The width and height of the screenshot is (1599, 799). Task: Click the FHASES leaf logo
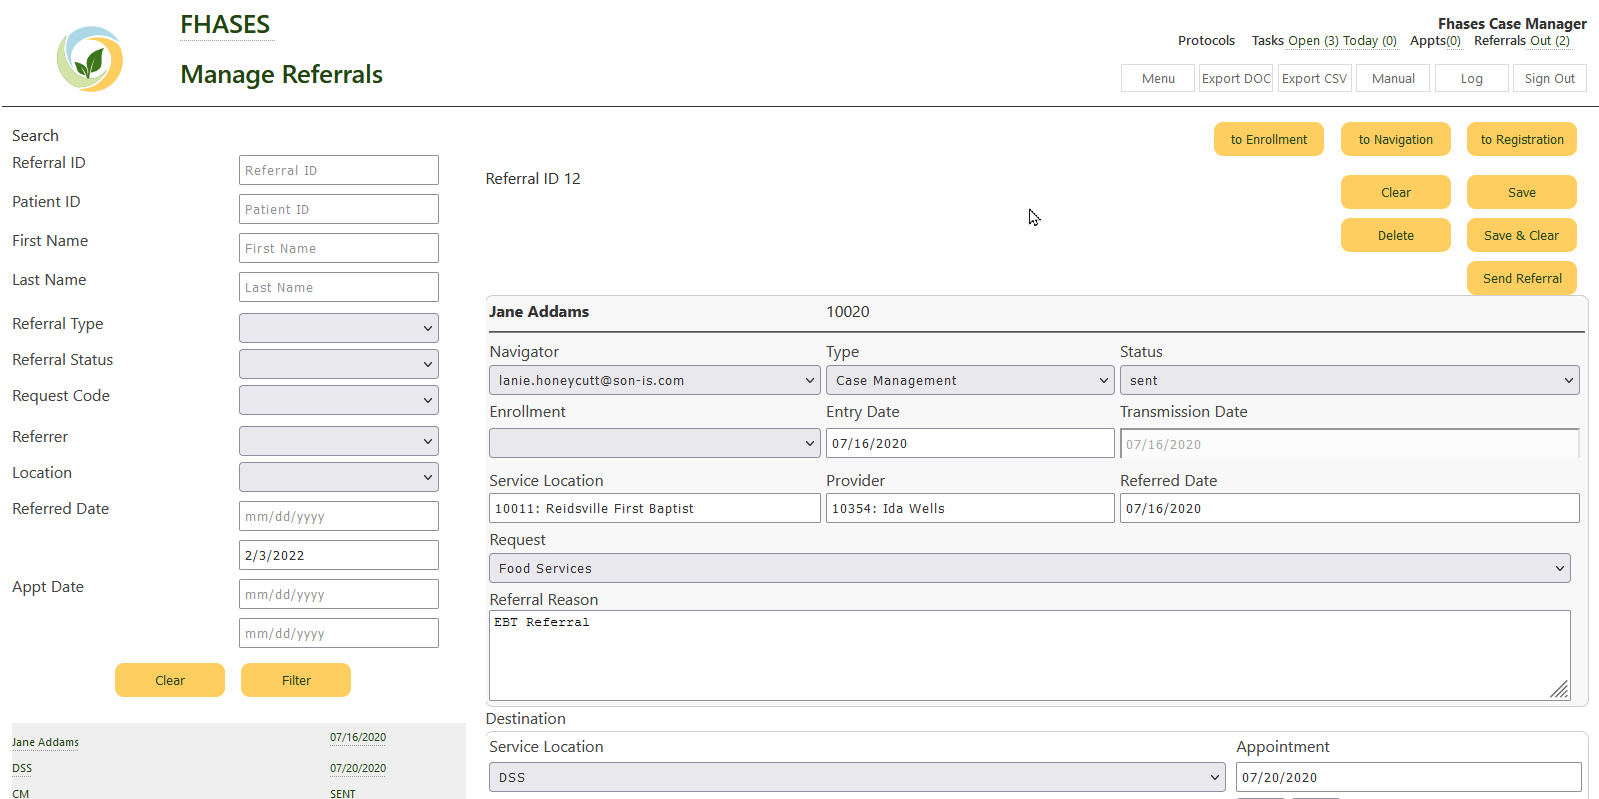coord(90,59)
